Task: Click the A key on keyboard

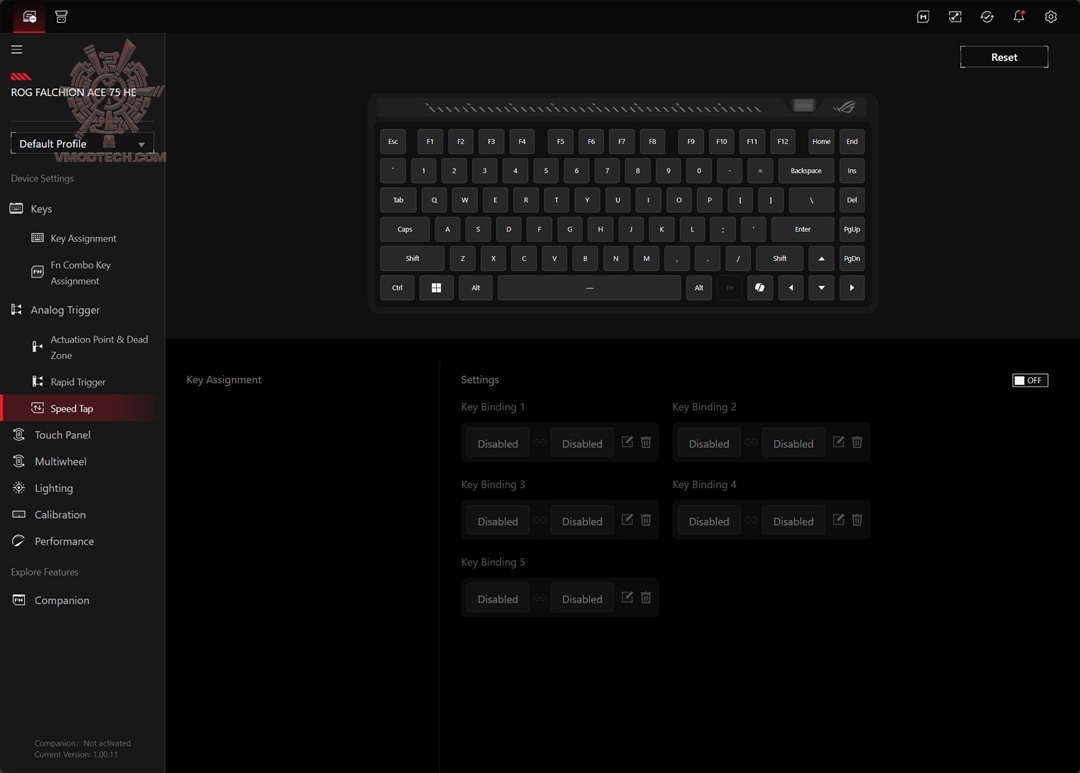Action: (x=448, y=229)
